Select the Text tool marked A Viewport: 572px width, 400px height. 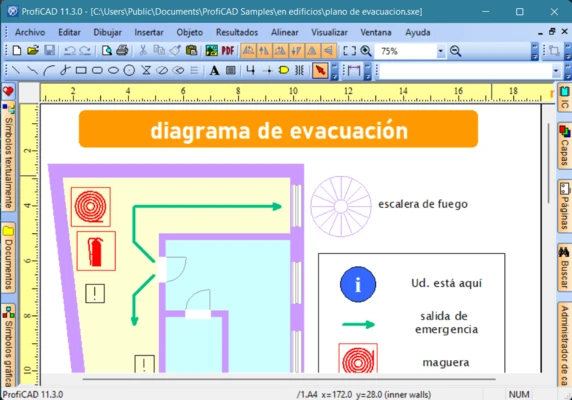[214, 70]
